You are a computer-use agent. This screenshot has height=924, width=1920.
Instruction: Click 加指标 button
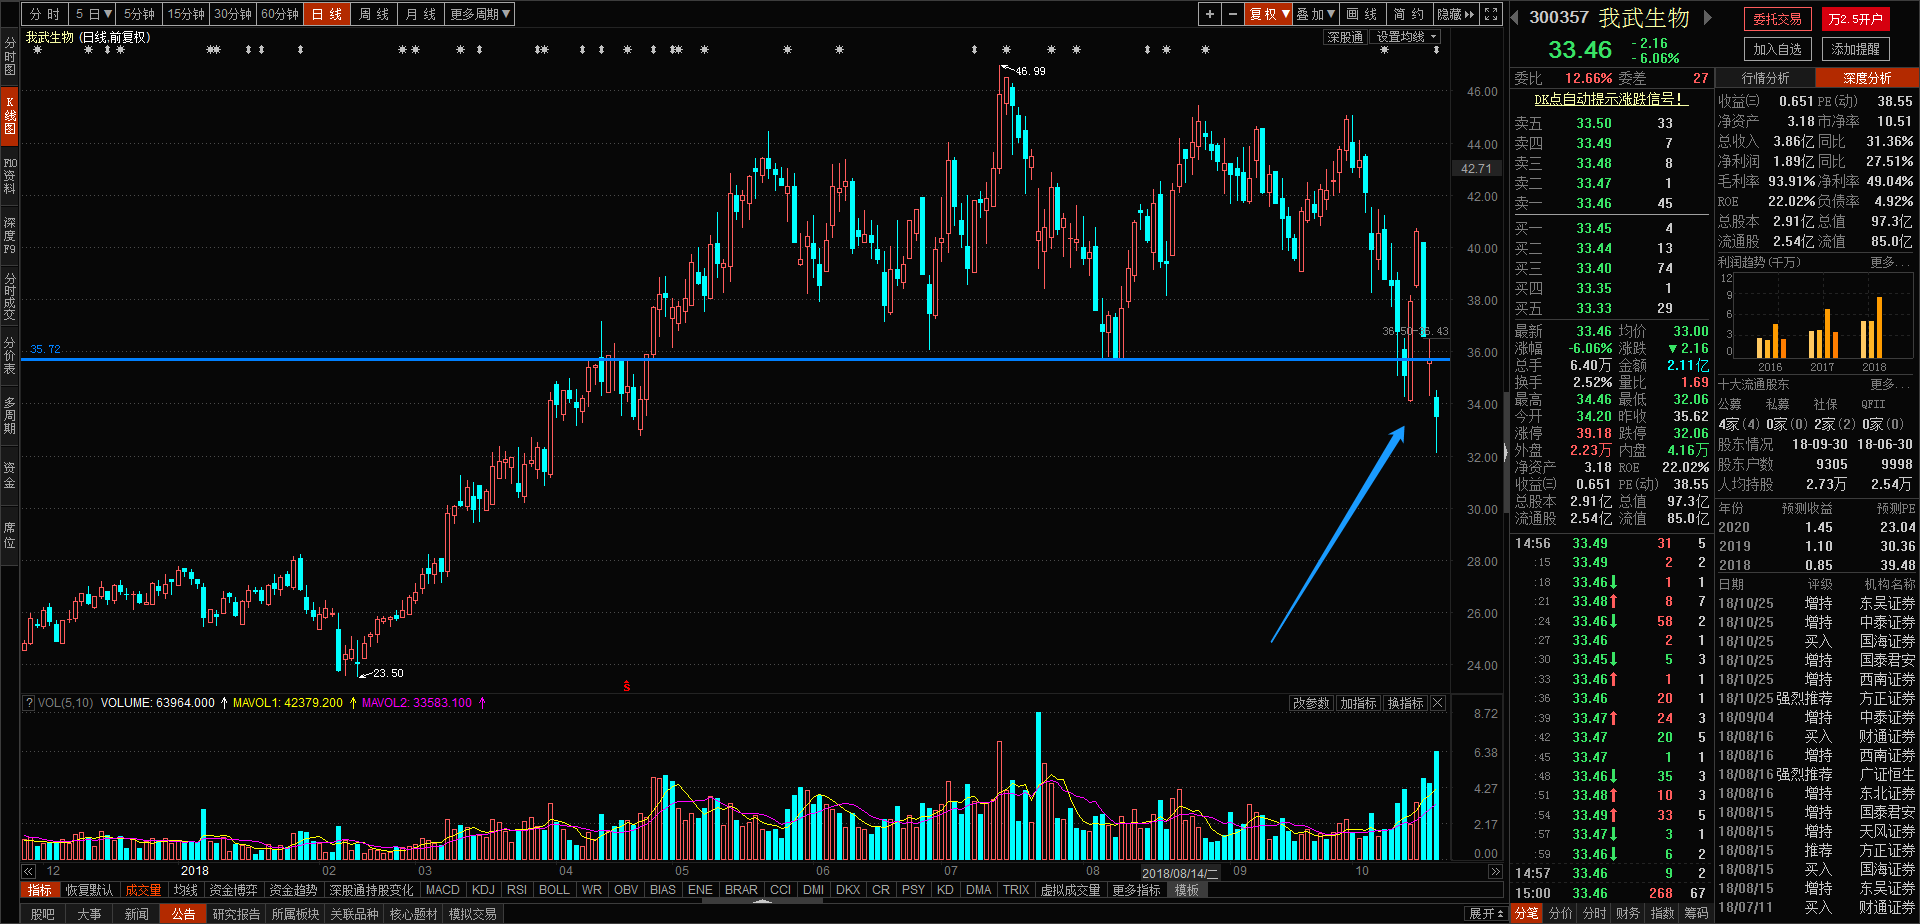click(x=1358, y=703)
